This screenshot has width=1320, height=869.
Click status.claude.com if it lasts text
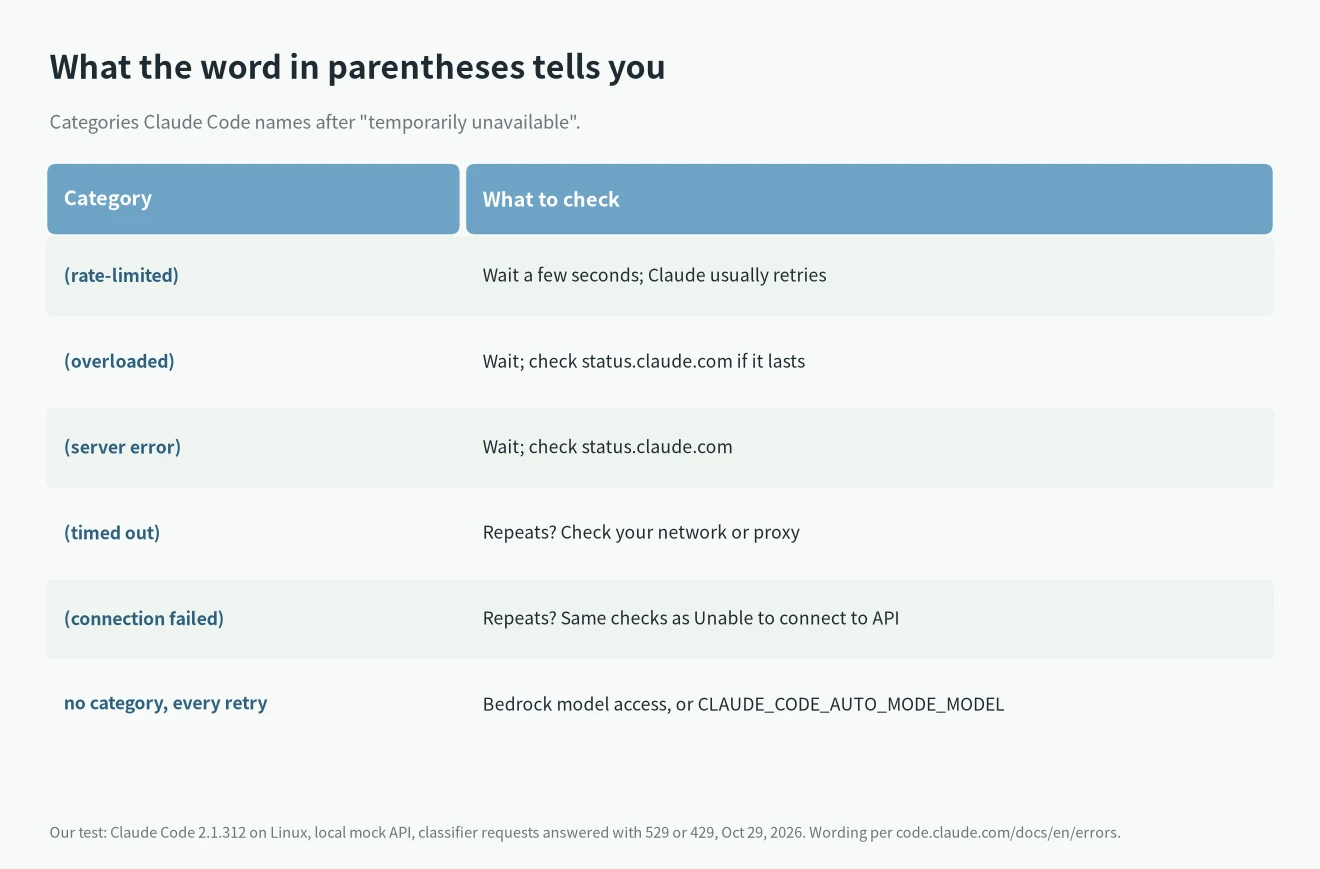[x=693, y=361]
